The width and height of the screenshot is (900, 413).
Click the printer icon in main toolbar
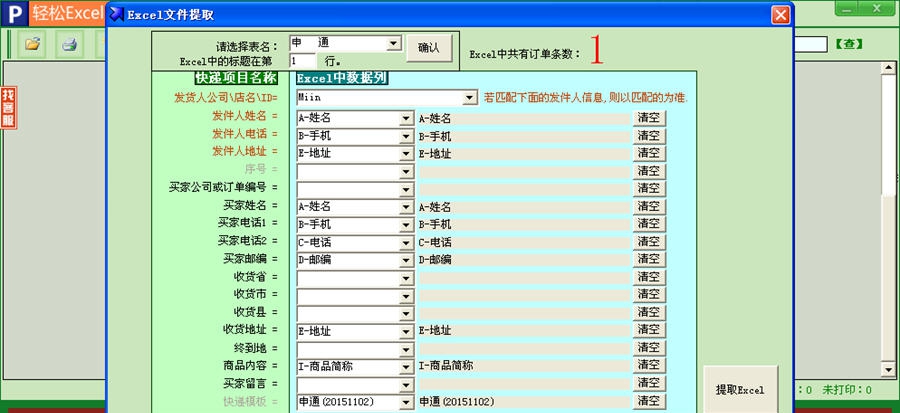pos(69,44)
